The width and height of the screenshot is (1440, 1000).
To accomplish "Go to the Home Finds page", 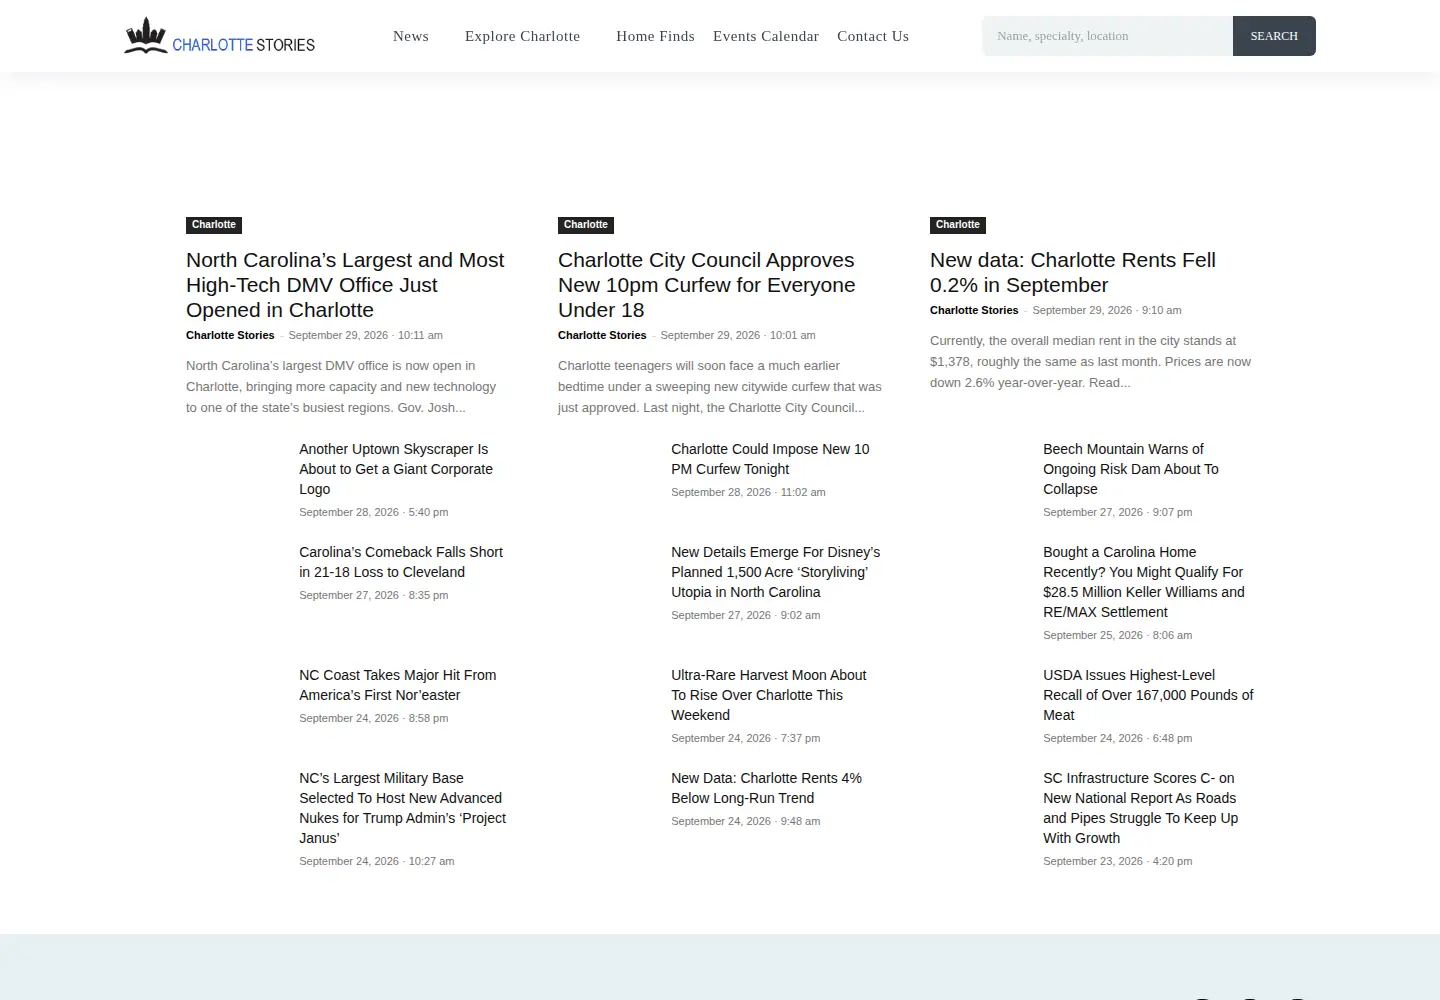I will [x=655, y=36].
